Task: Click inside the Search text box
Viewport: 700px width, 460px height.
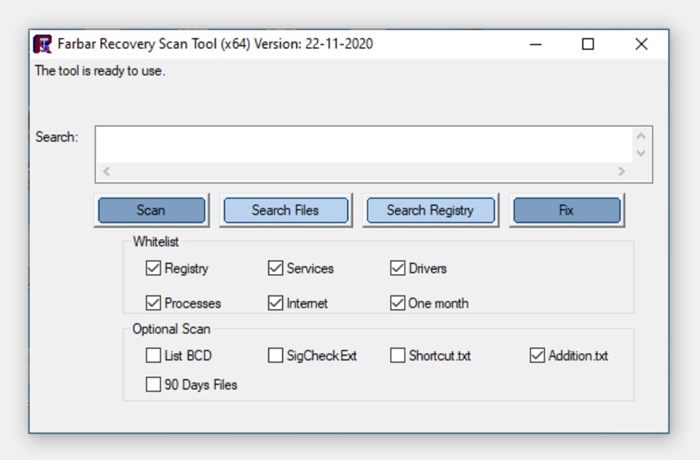Action: [364, 145]
